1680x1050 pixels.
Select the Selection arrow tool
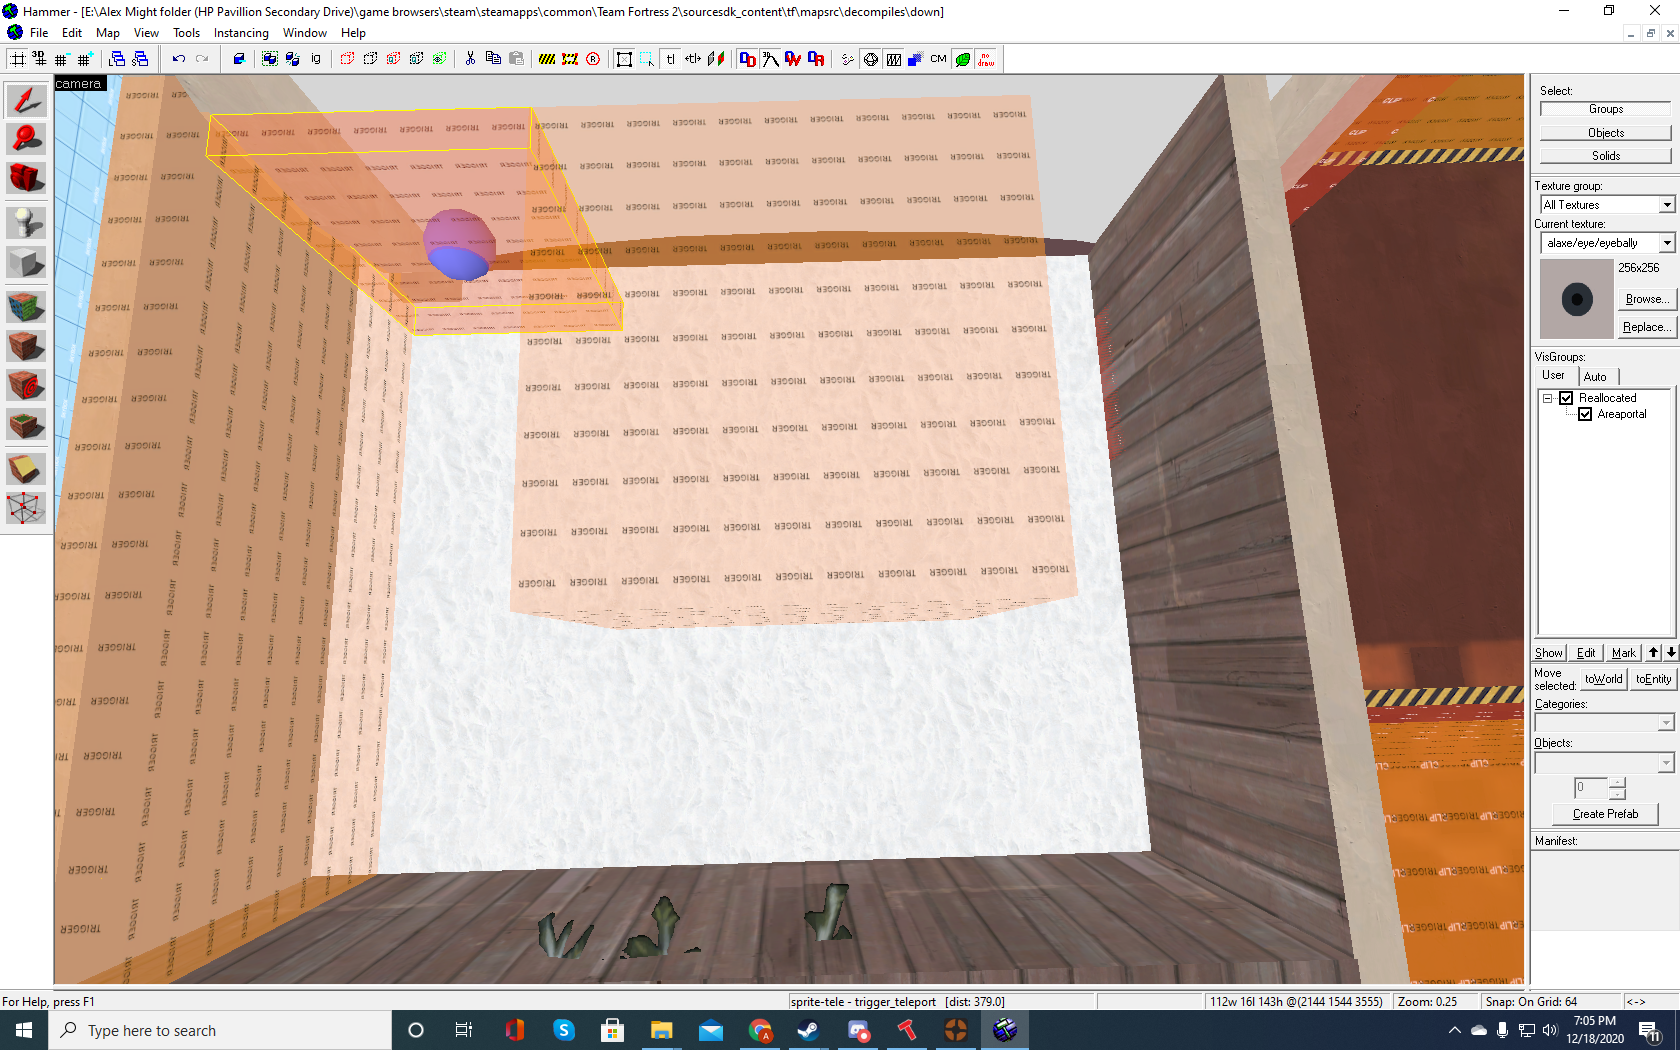(26, 100)
